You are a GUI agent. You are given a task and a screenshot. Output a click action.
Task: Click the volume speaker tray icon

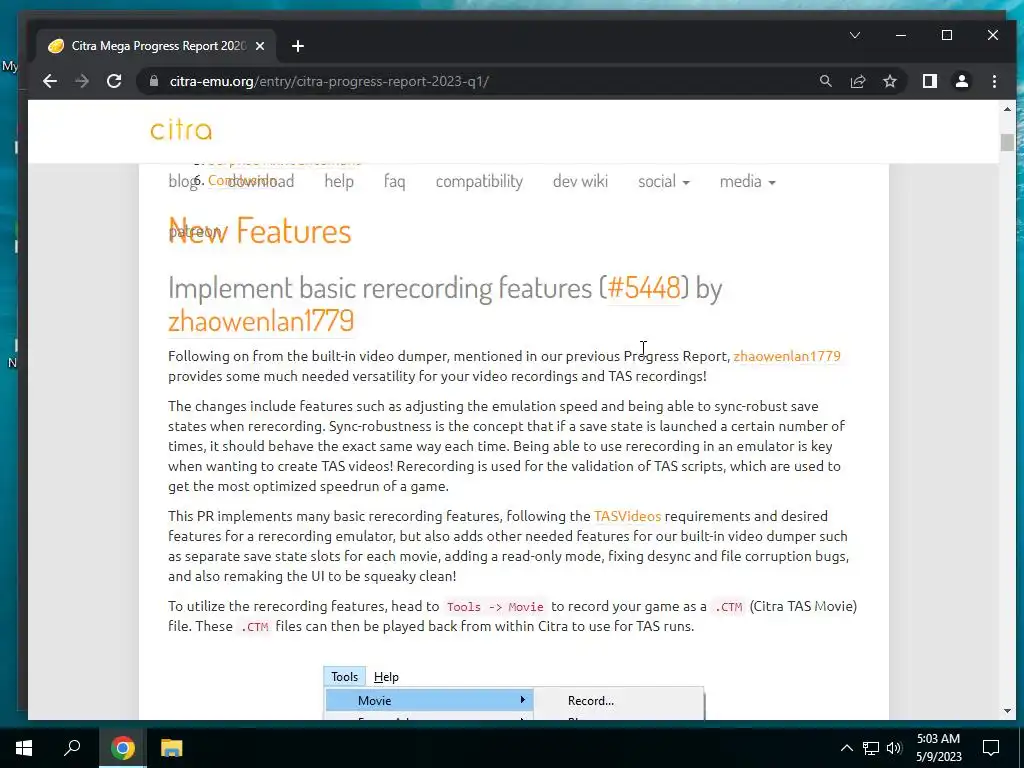(894, 748)
